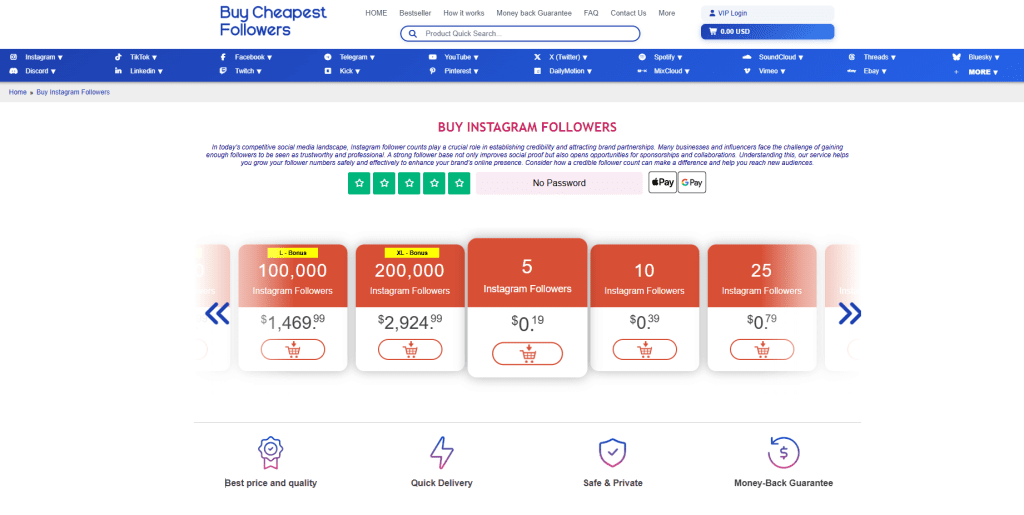Open Contact Us page
Image resolution: width=1024 pixels, height=515 pixels.
[x=628, y=13]
